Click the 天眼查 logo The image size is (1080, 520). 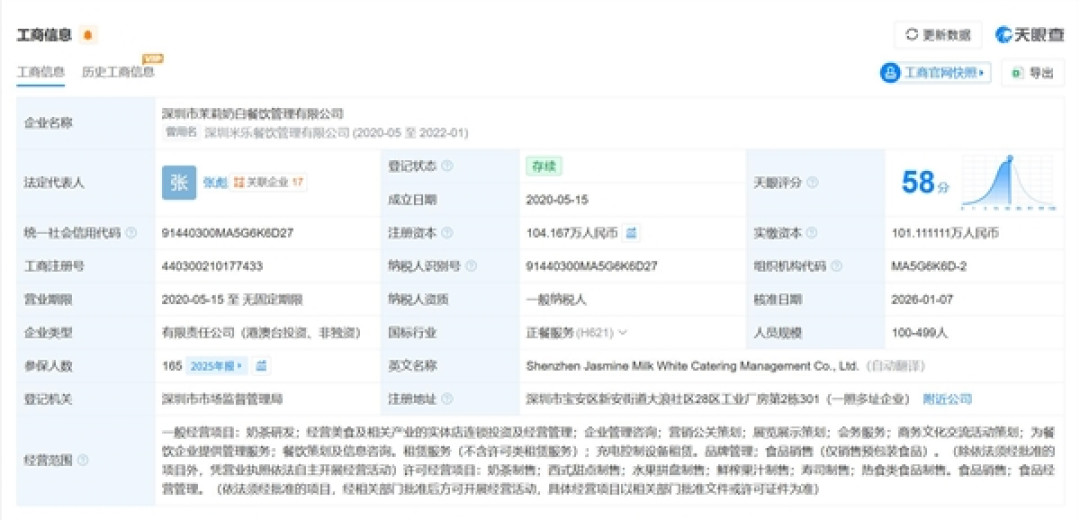[x=1030, y=35]
